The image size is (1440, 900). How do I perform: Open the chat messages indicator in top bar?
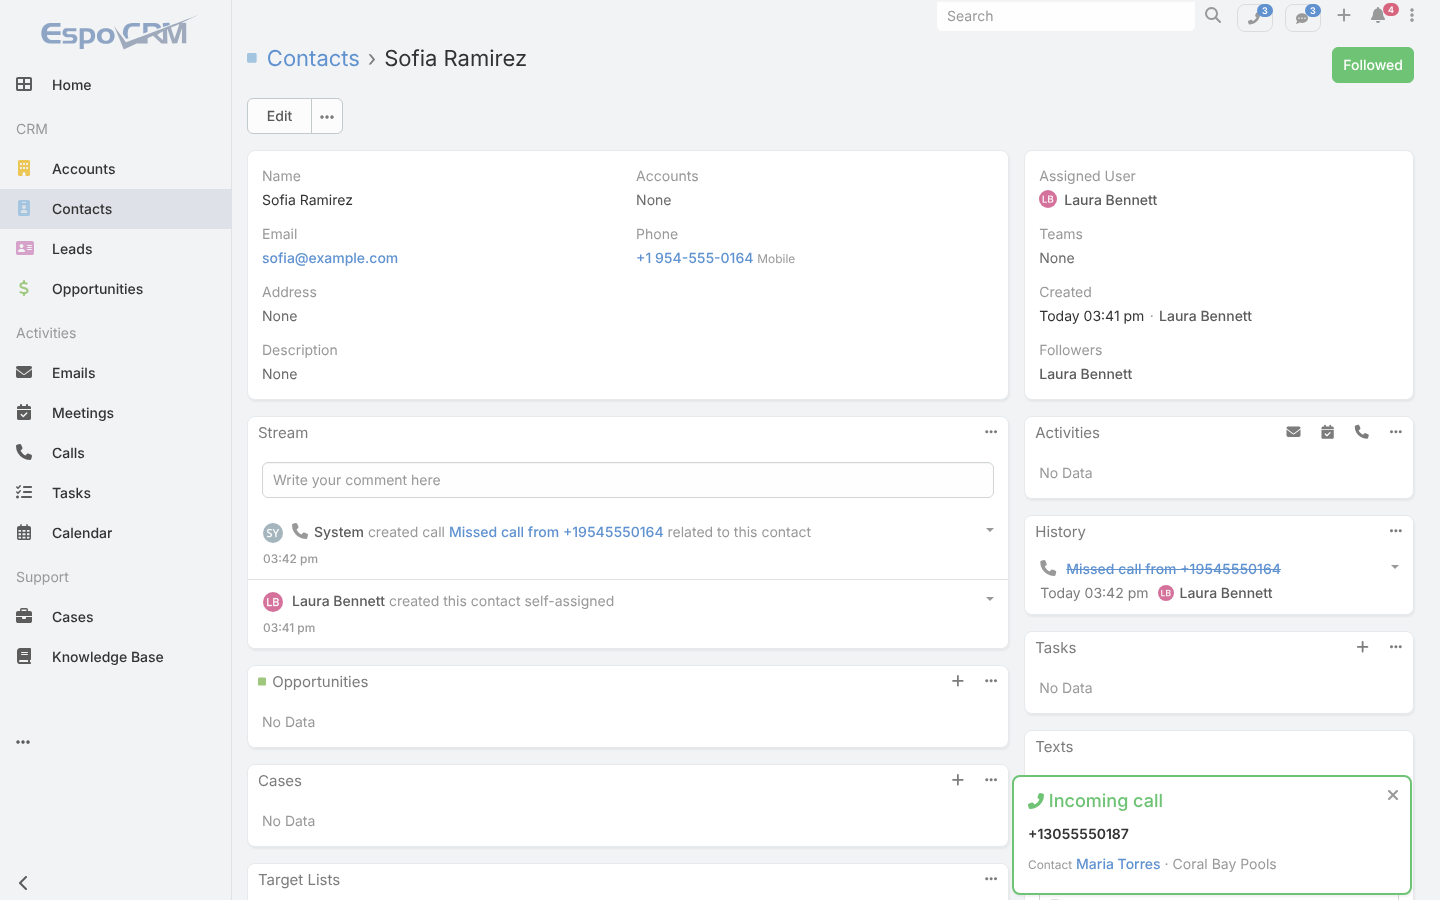(x=1303, y=17)
